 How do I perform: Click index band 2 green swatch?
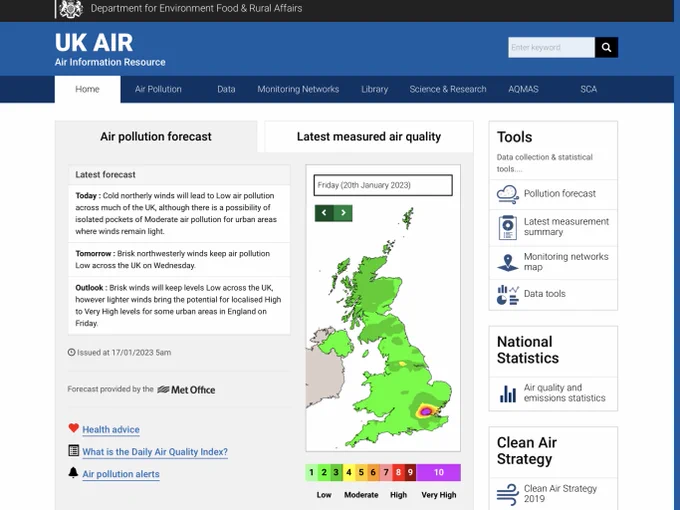[324, 472]
